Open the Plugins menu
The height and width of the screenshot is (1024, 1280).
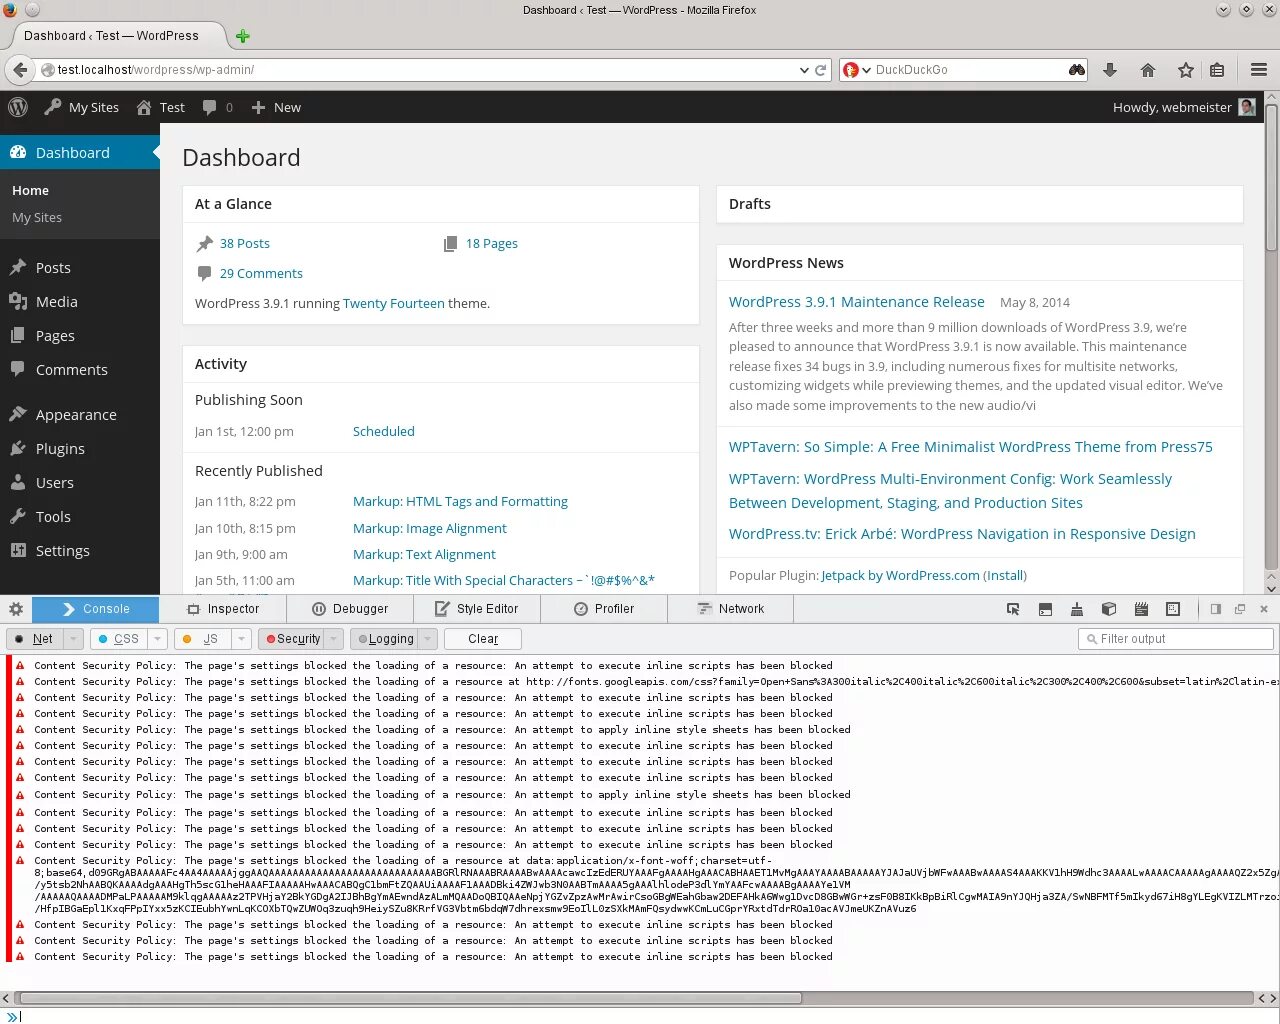point(60,449)
